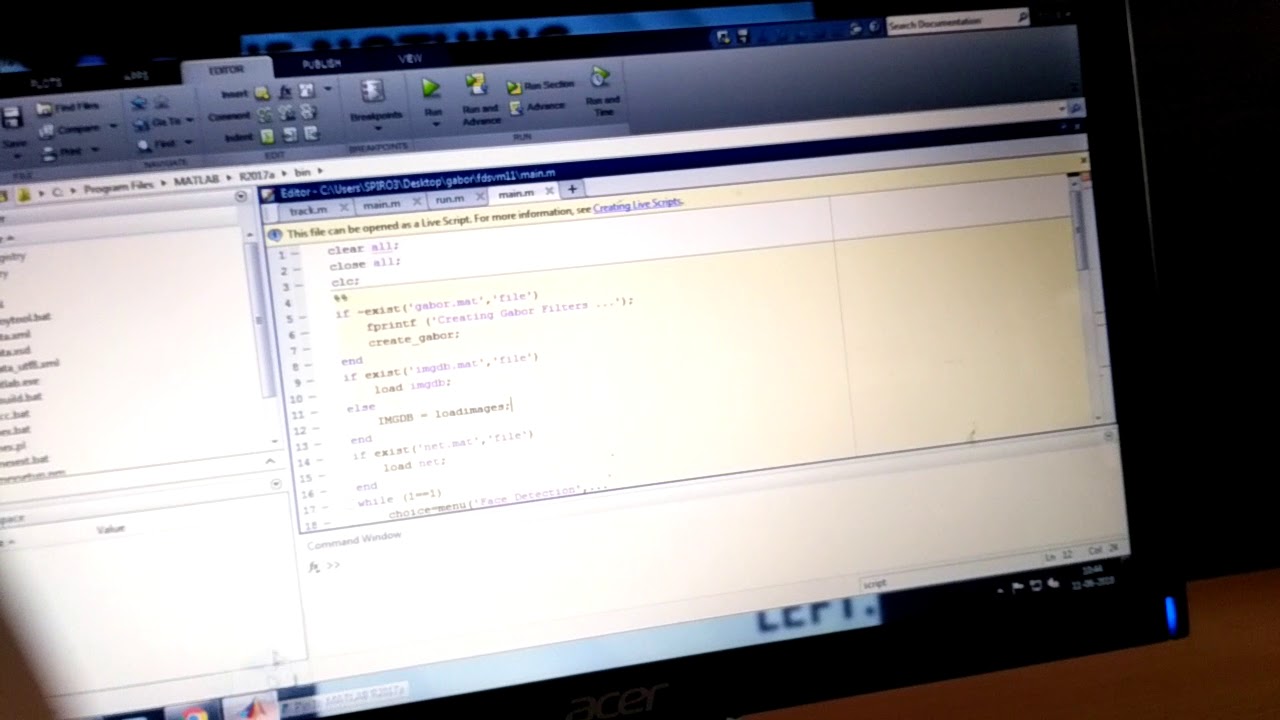This screenshot has height=720, width=1280.
Task: Click the Find magnifier button
Action: click(x=158, y=144)
